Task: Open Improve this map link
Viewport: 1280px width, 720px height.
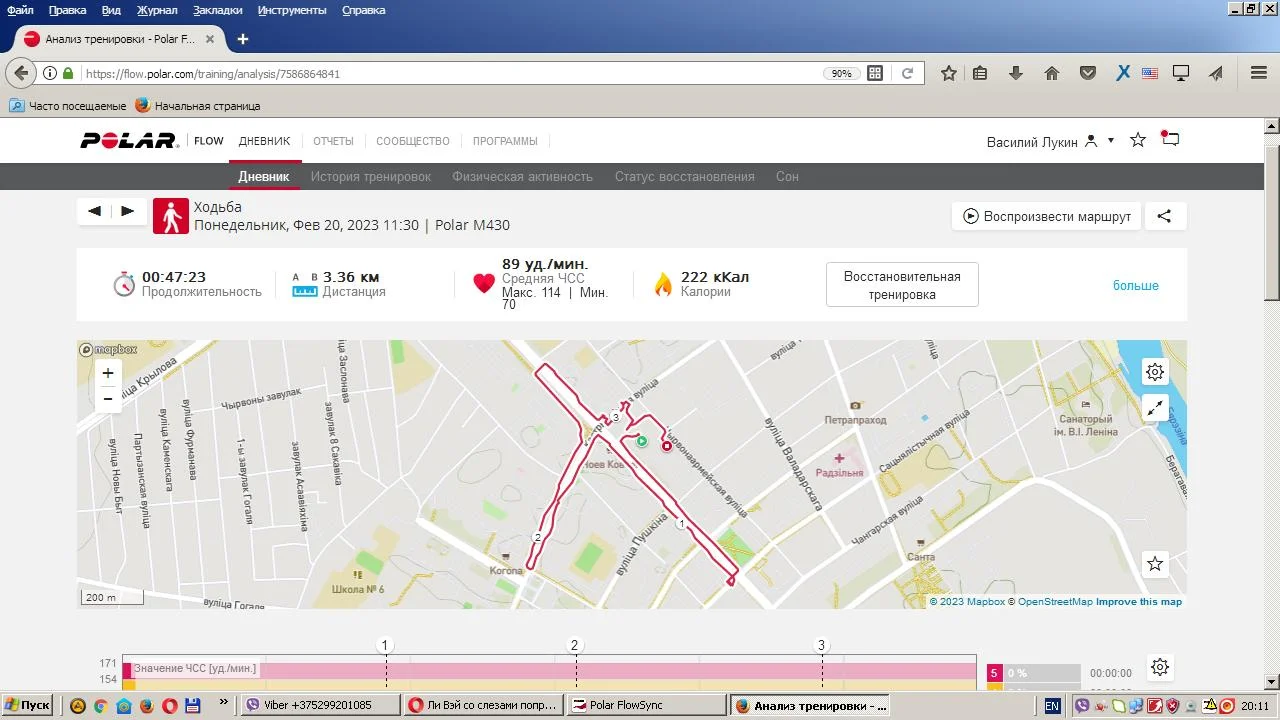Action: (x=1139, y=602)
